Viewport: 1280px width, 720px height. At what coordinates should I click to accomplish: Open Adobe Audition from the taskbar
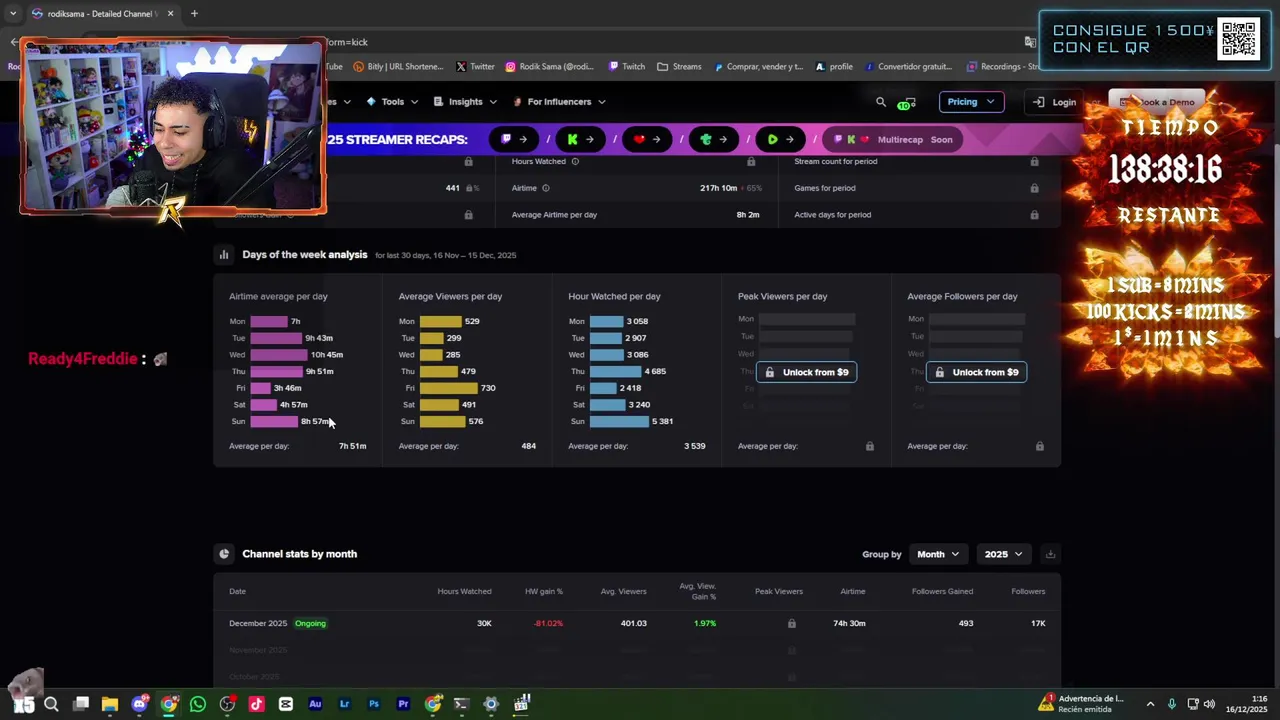pos(315,704)
